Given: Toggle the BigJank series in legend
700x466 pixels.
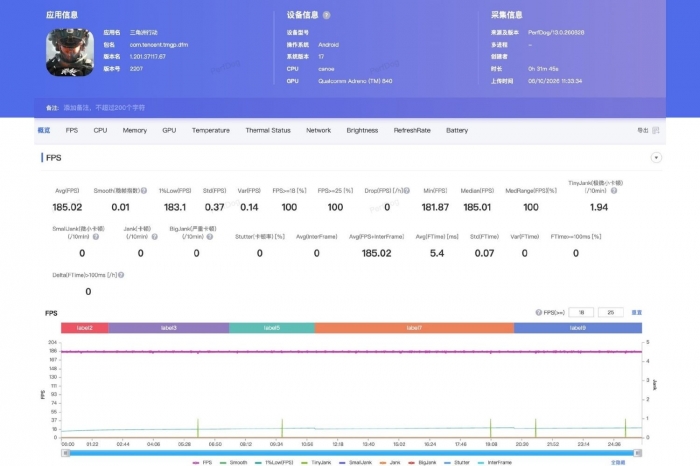Looking at the screenshot, I should [422, 462].
